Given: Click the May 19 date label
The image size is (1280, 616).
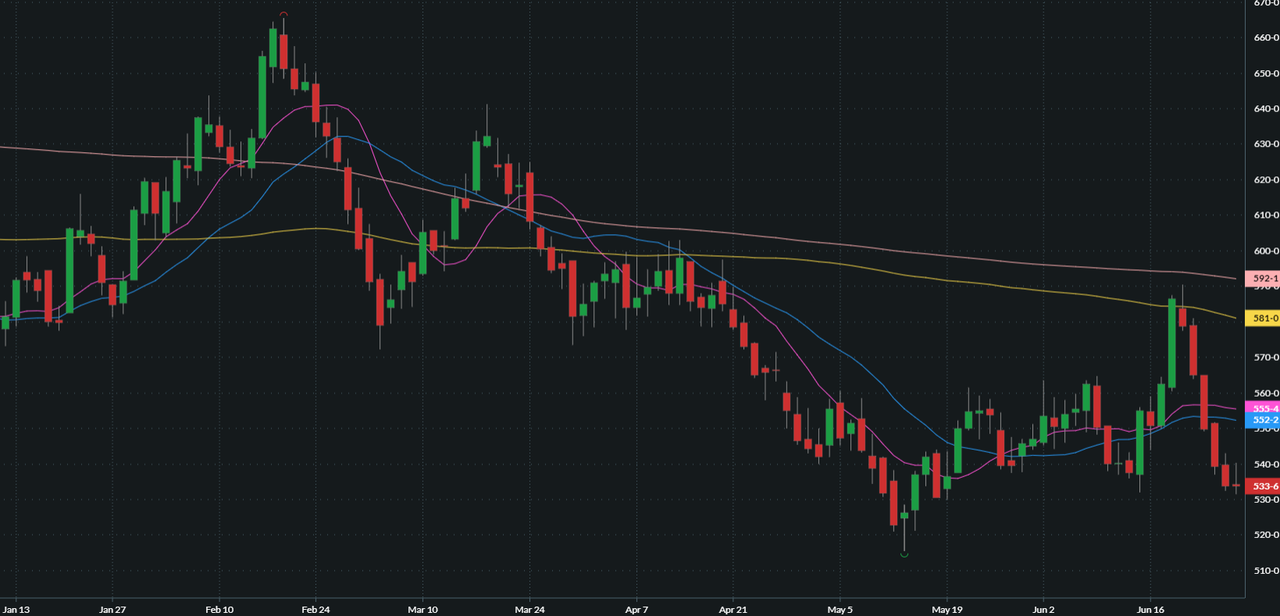Looking at the screenshot, I should tap(946, 609).
